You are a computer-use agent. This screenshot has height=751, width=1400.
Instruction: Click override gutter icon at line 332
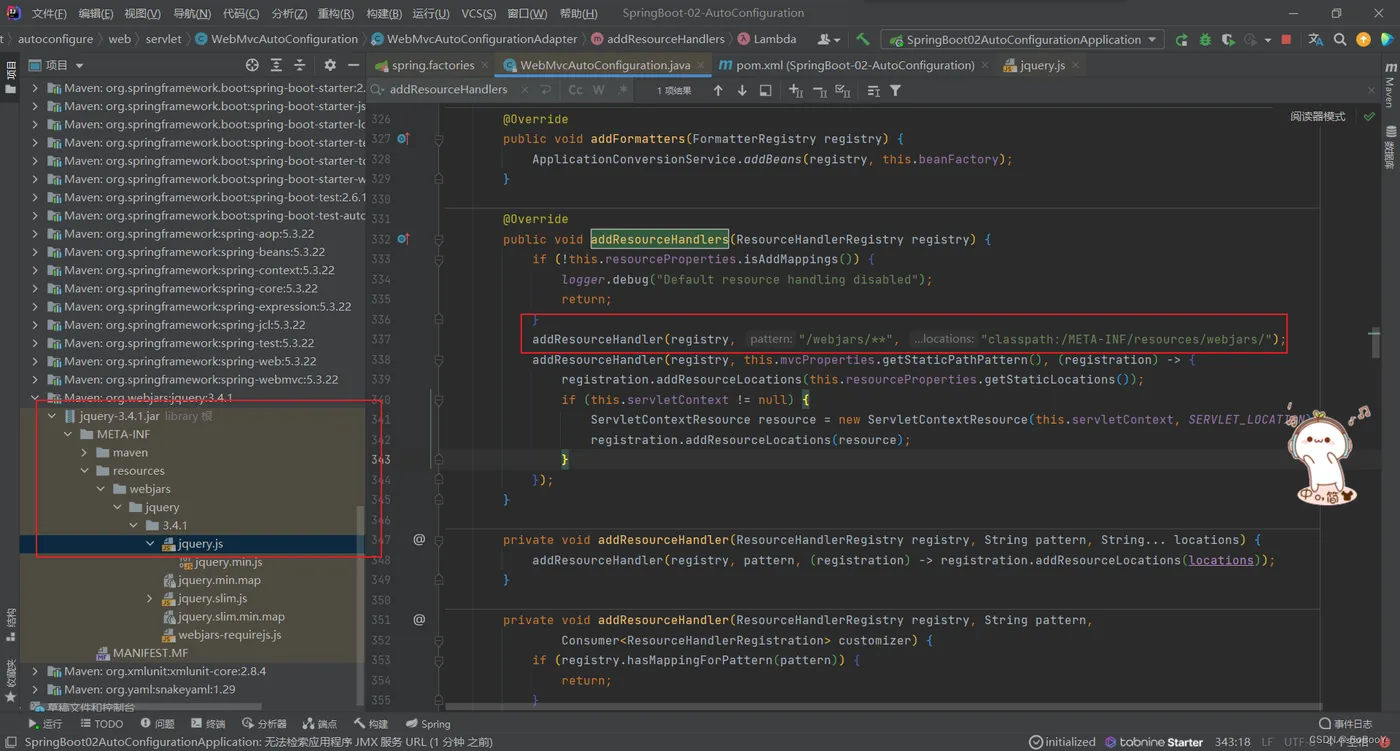(x=403, y=239)
